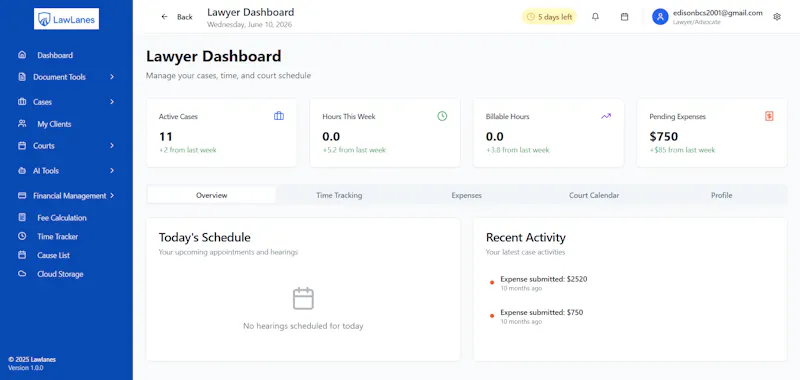
Task: Click the Cases briefcase icon in sidebar
Action: tap(22, 102)
